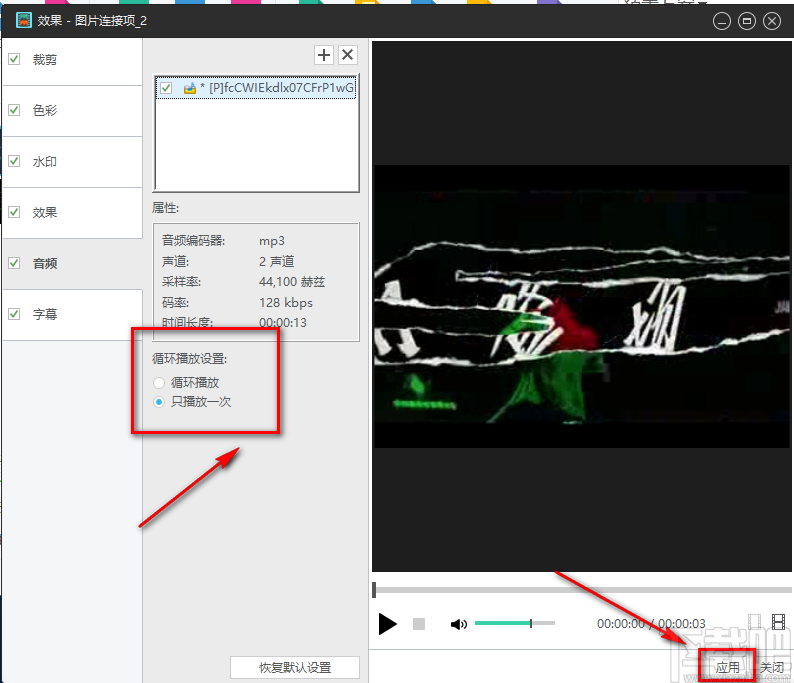Select 循环播放 radio option
Screen dimensions: 794x683
tap(159, 382)
